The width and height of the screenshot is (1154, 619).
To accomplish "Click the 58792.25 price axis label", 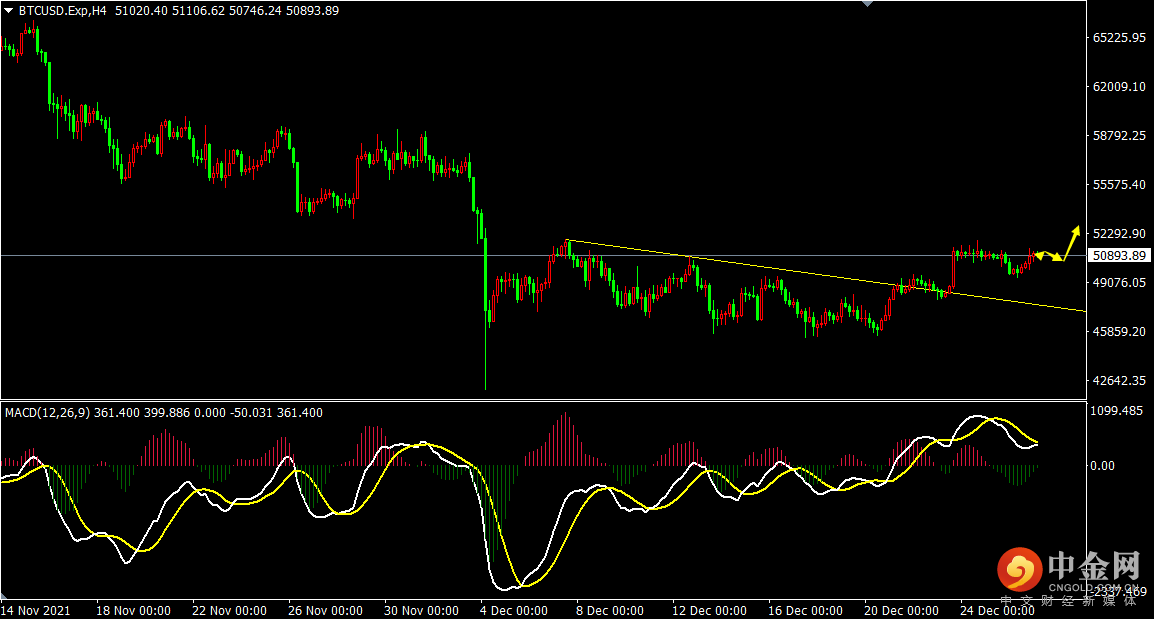I will click(1119, 135).
